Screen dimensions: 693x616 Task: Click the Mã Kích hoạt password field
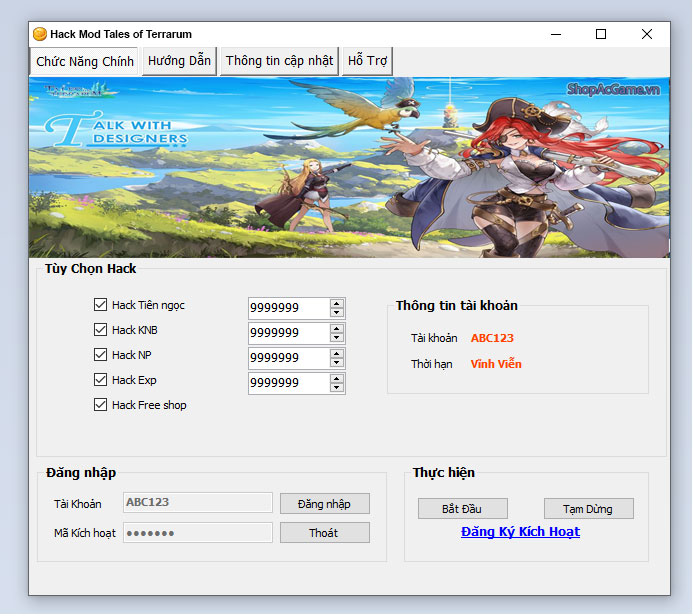coord(198,533)
